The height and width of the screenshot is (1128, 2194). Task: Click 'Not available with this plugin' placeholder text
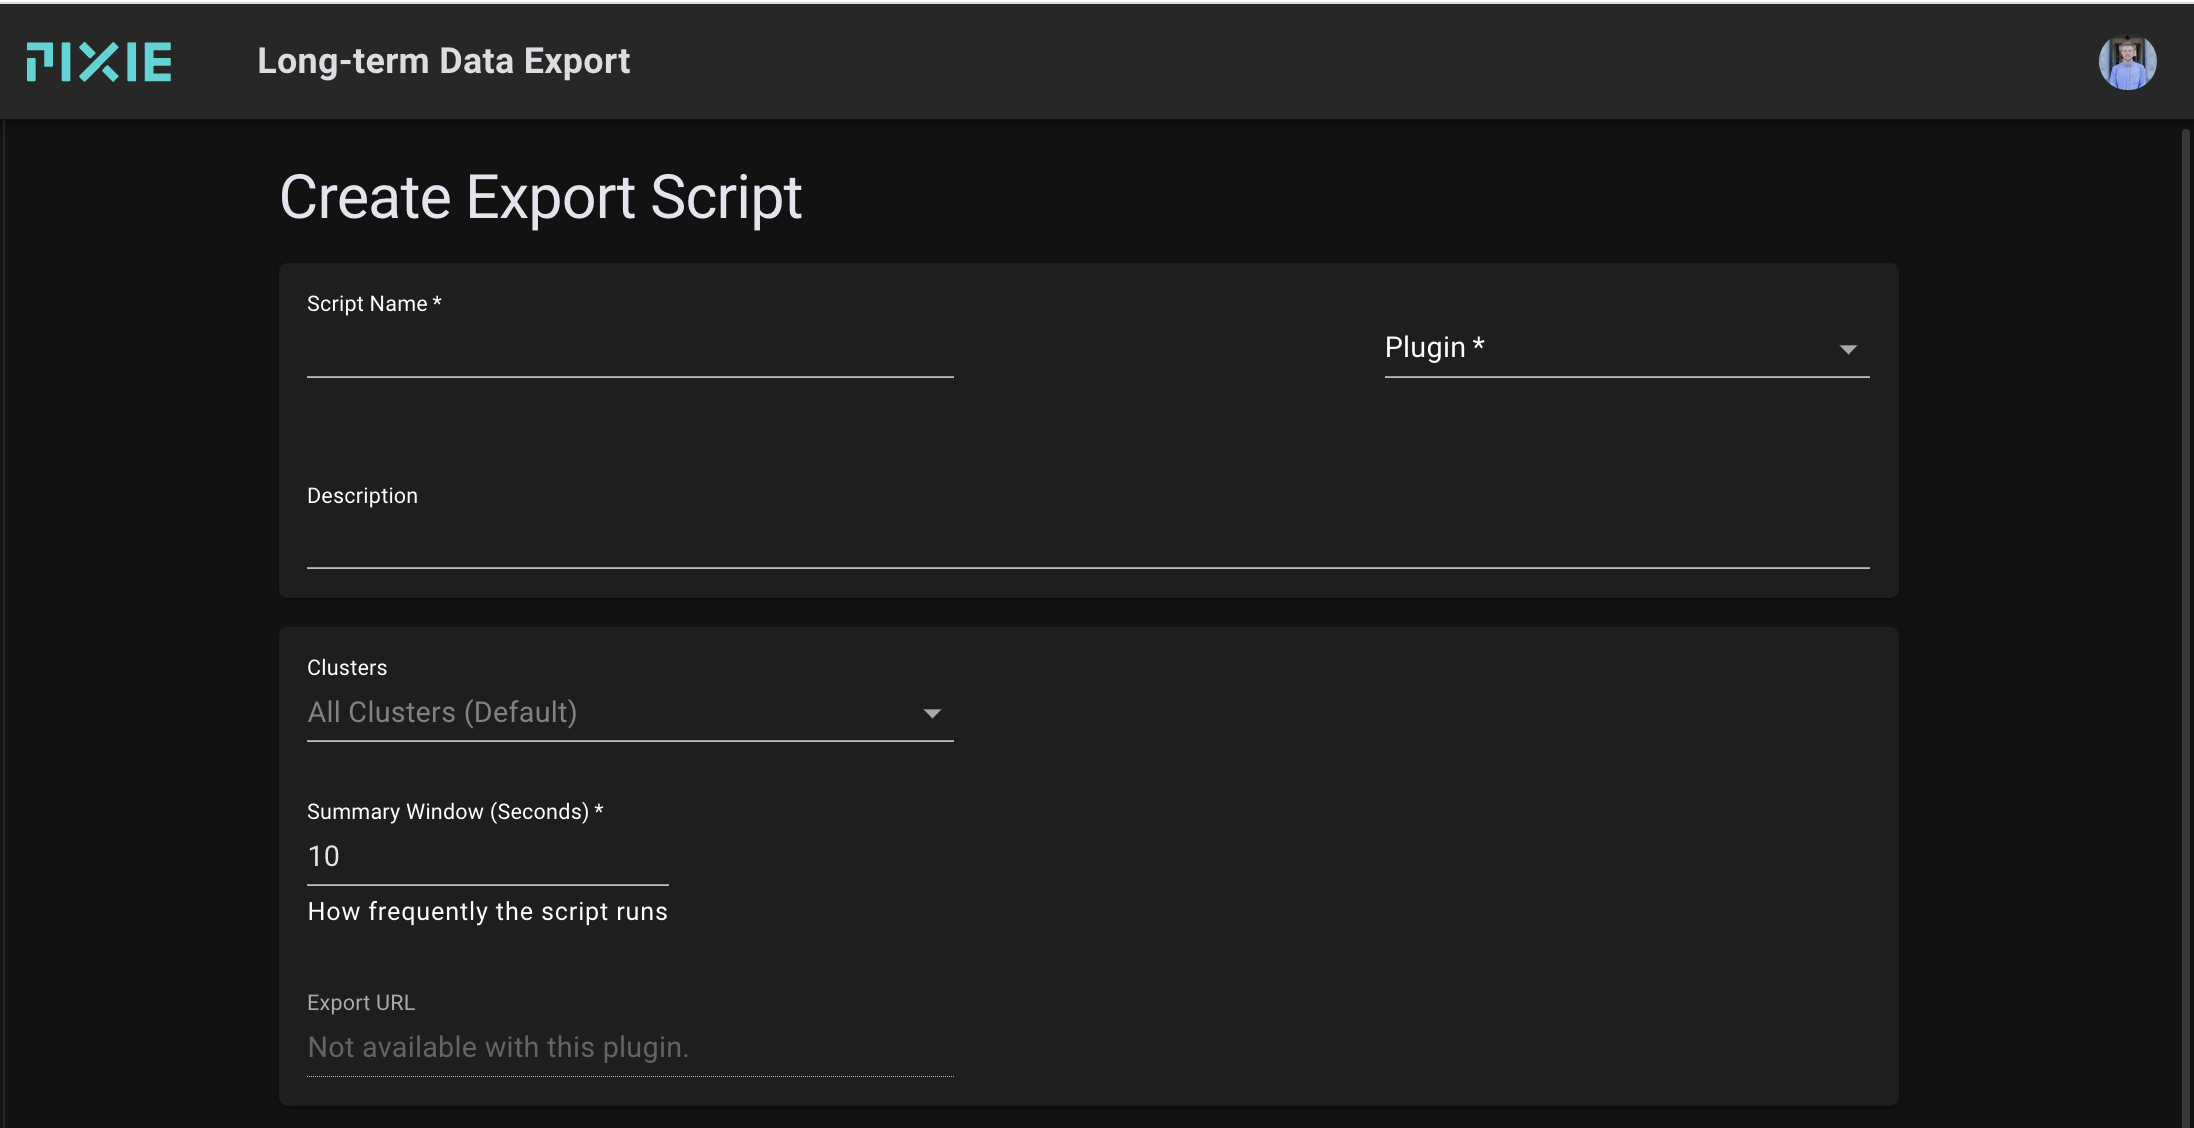tap(498, 1048)
